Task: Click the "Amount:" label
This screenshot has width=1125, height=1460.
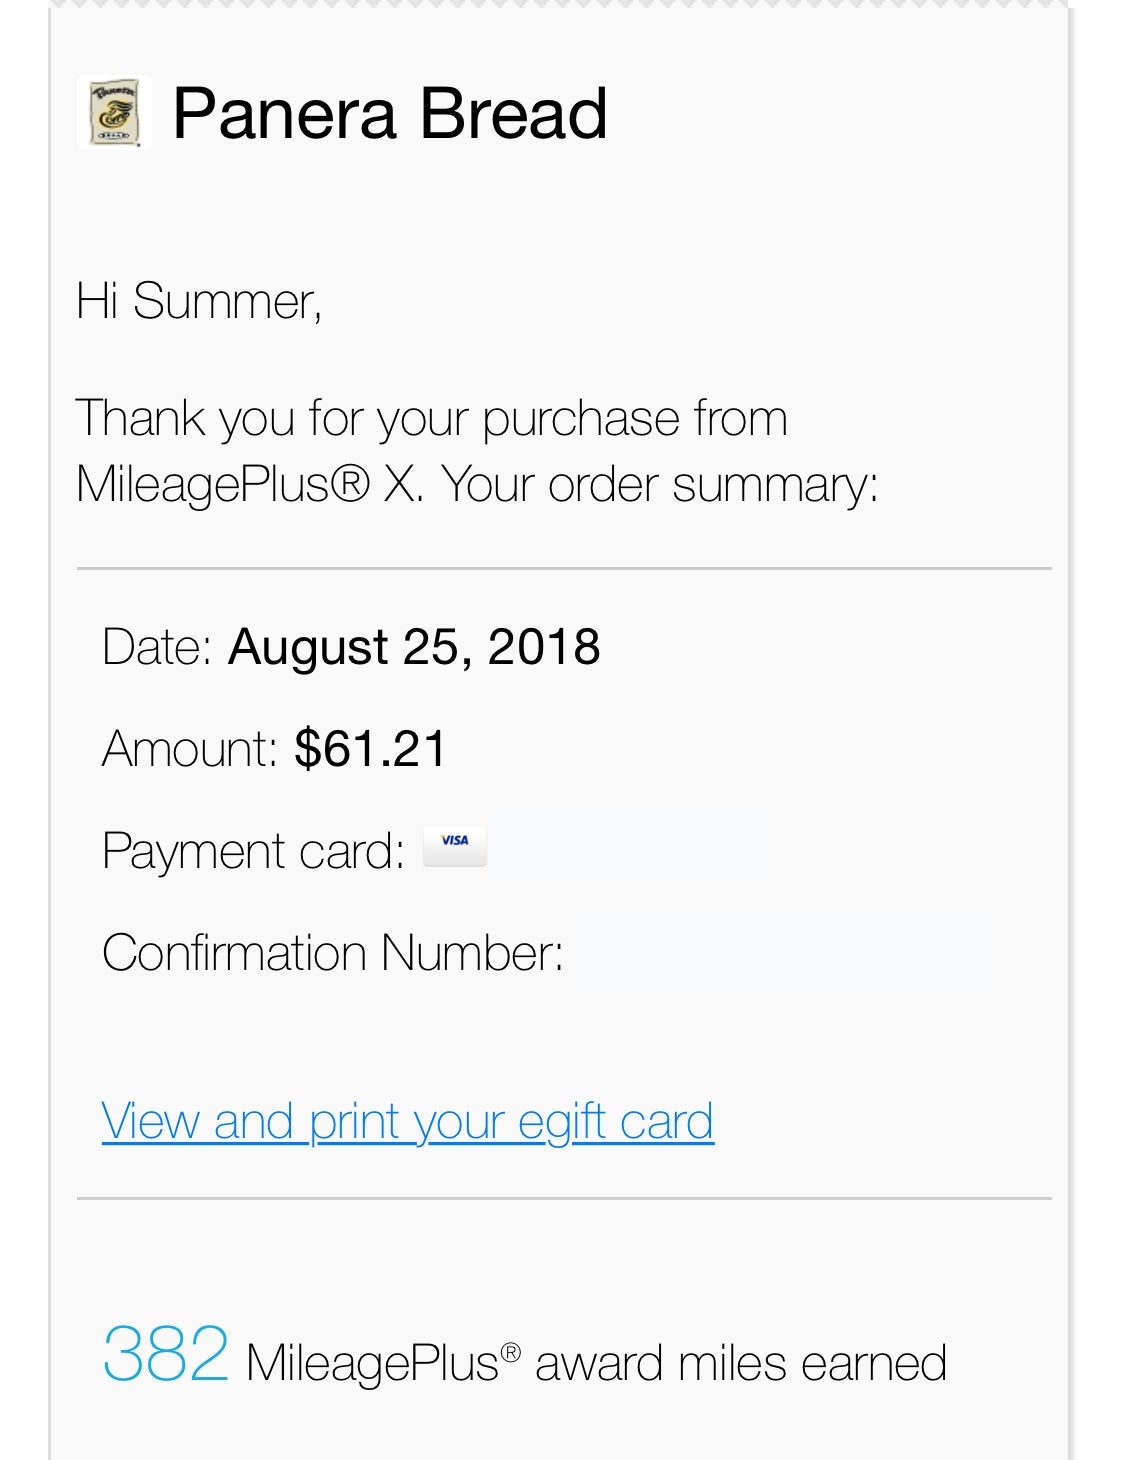Action: point(189,749)
